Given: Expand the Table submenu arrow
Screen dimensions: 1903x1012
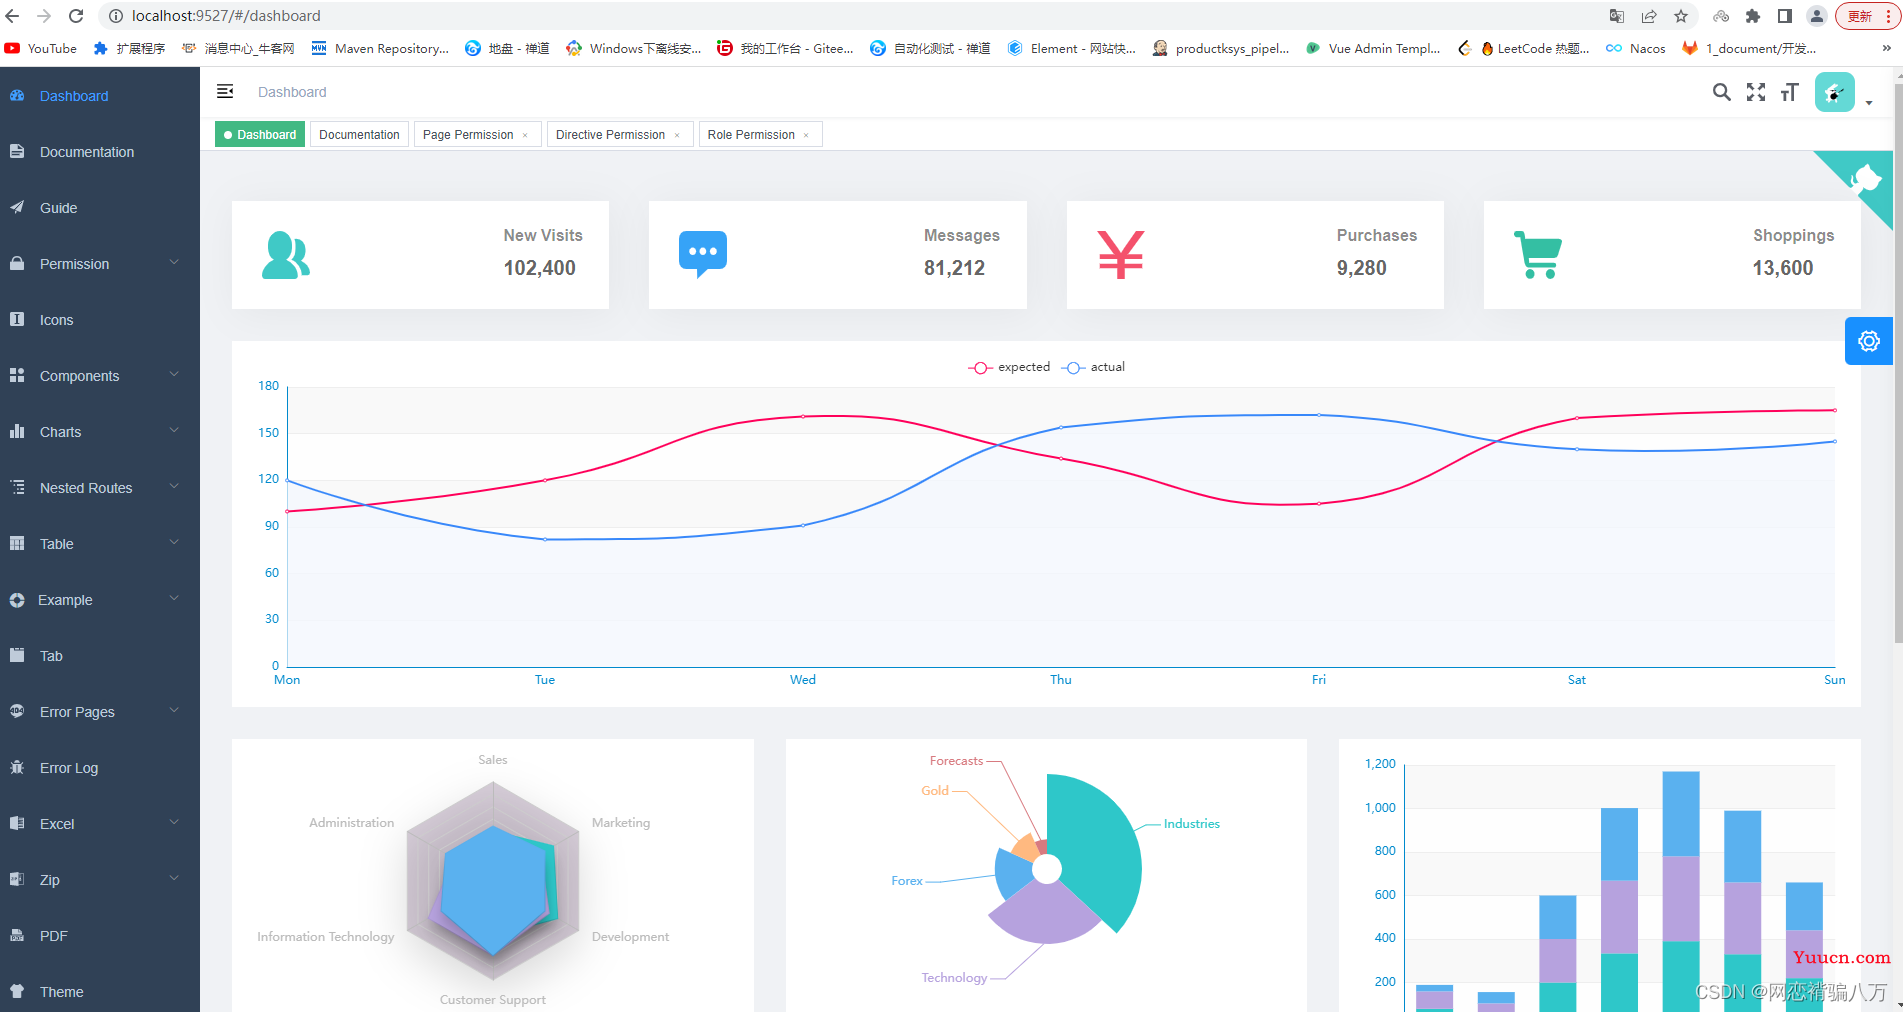Looking at the screenshot, I should coord(174,542).
